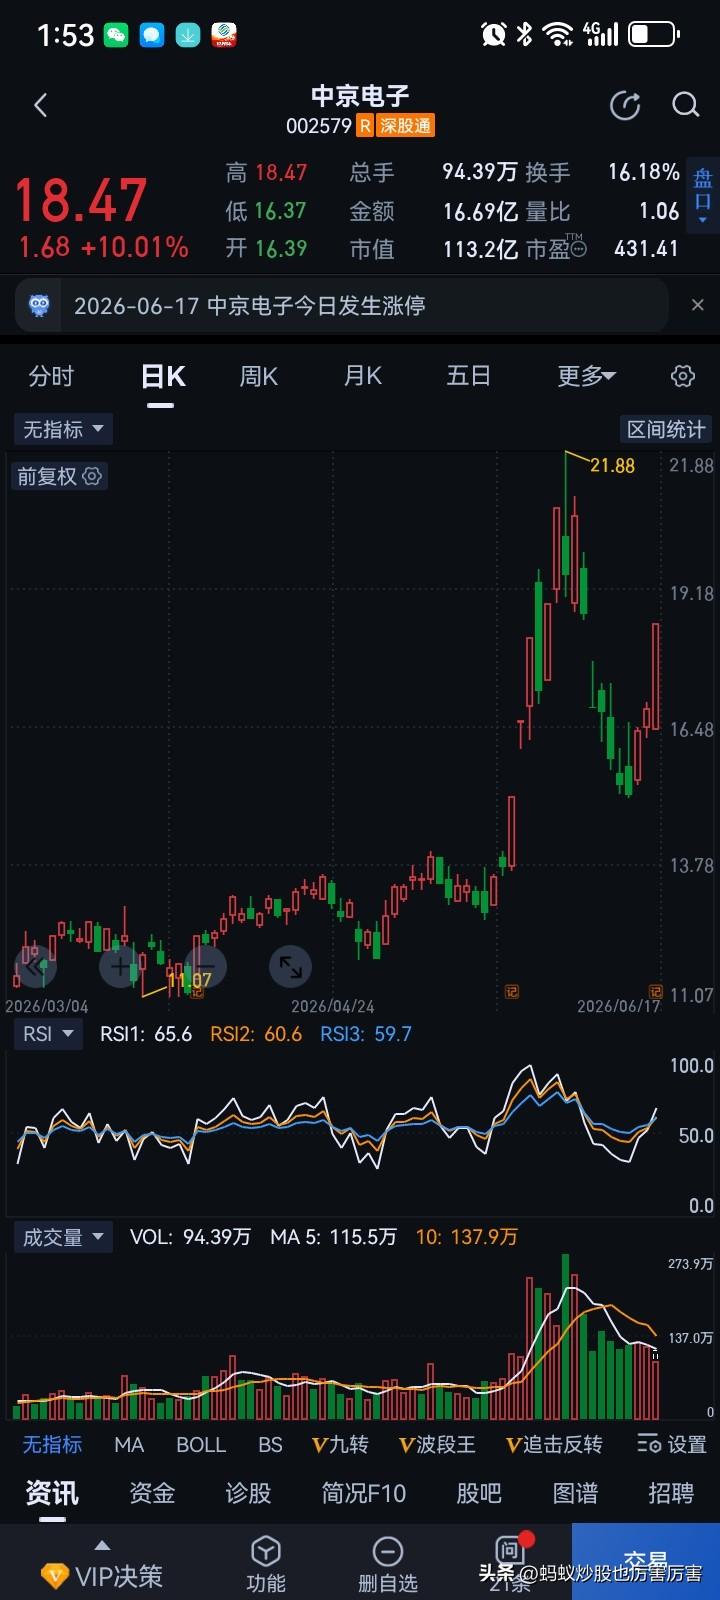Select the MA overlay option

(x=129, y=1444)
